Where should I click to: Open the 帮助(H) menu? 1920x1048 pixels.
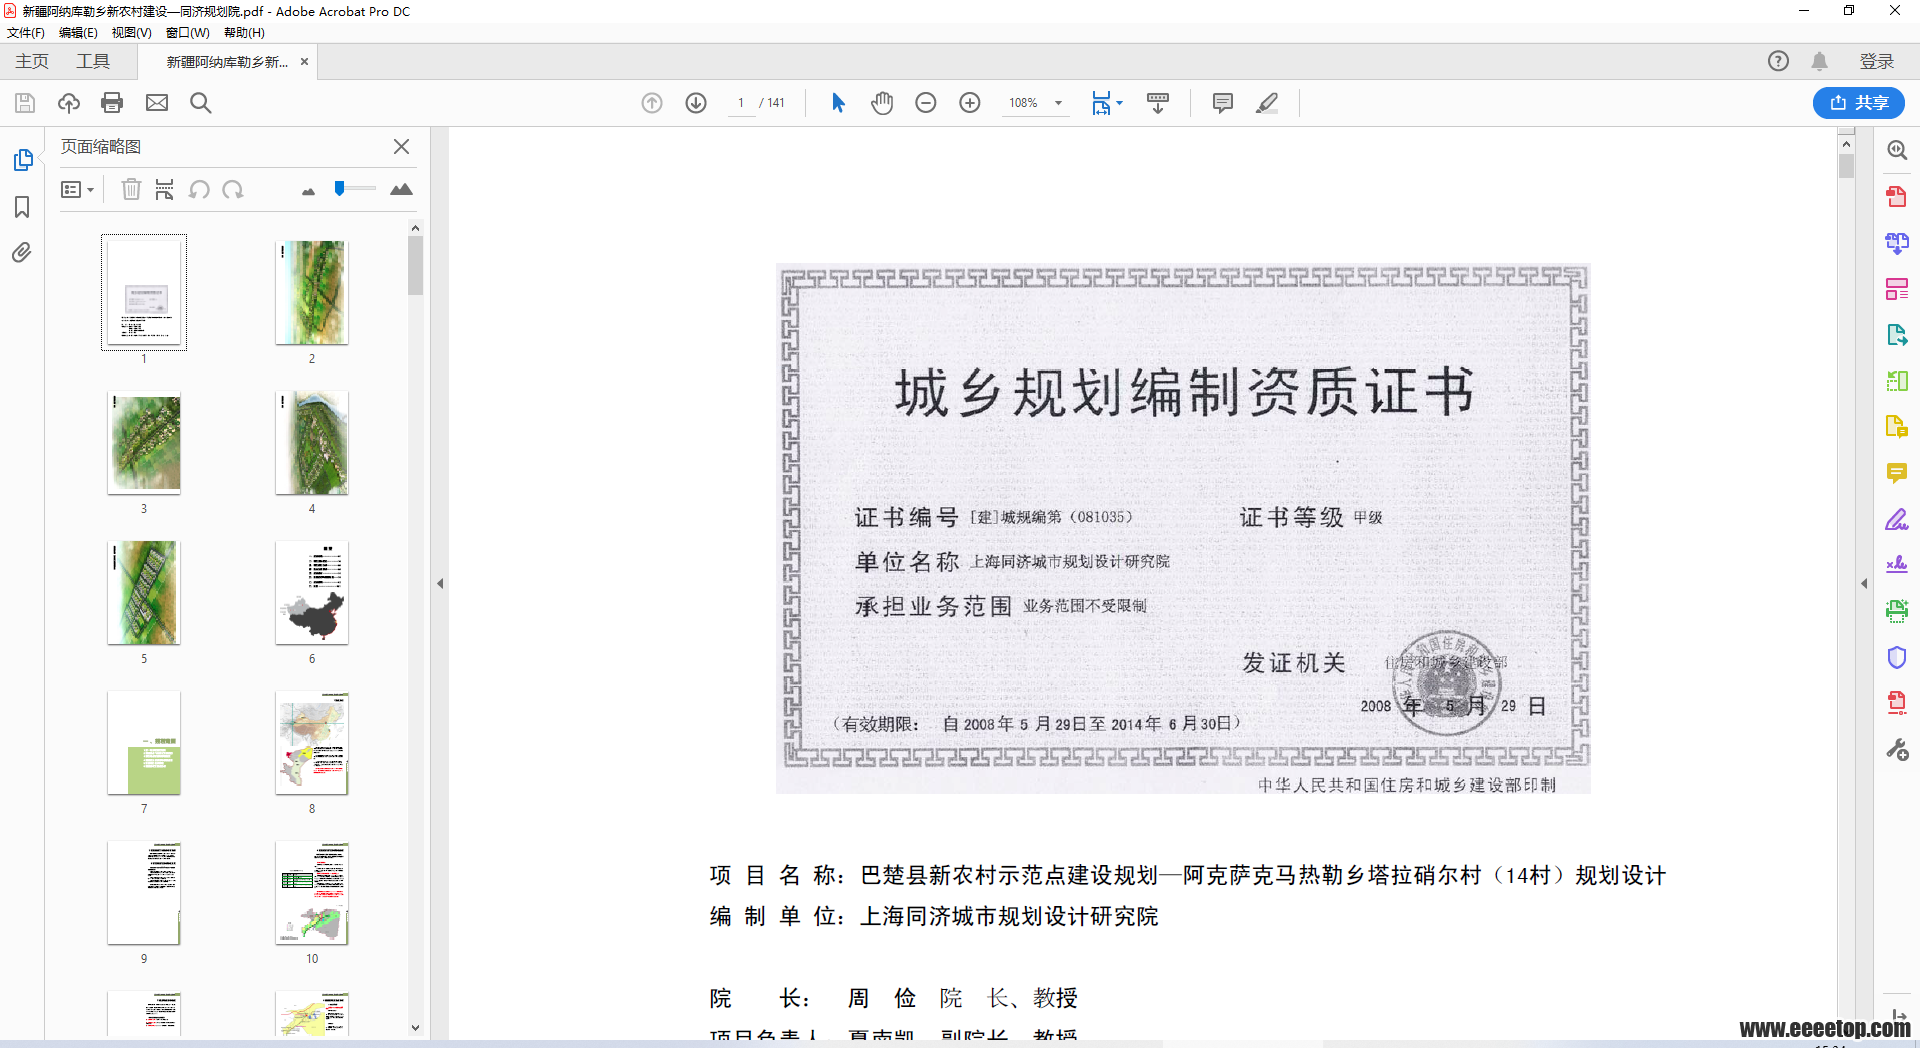pyautogui.click(x=244, y=33)
